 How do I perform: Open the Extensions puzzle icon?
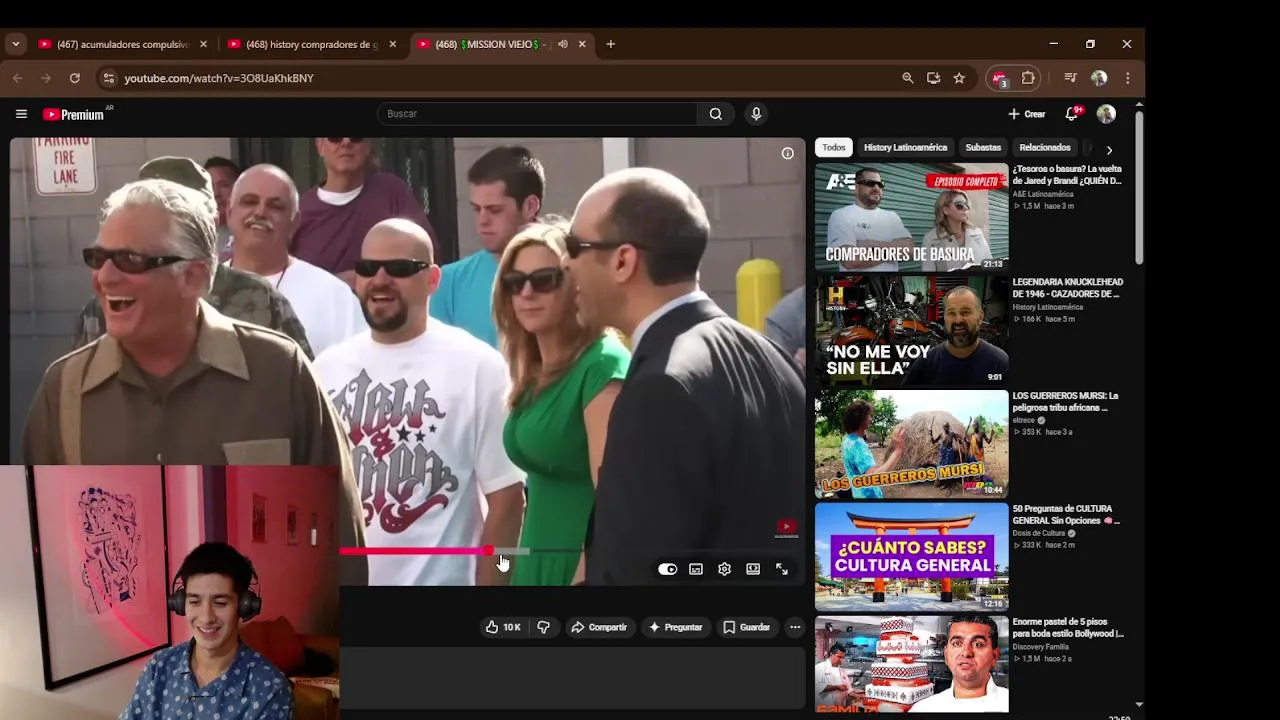point(1028,78)
